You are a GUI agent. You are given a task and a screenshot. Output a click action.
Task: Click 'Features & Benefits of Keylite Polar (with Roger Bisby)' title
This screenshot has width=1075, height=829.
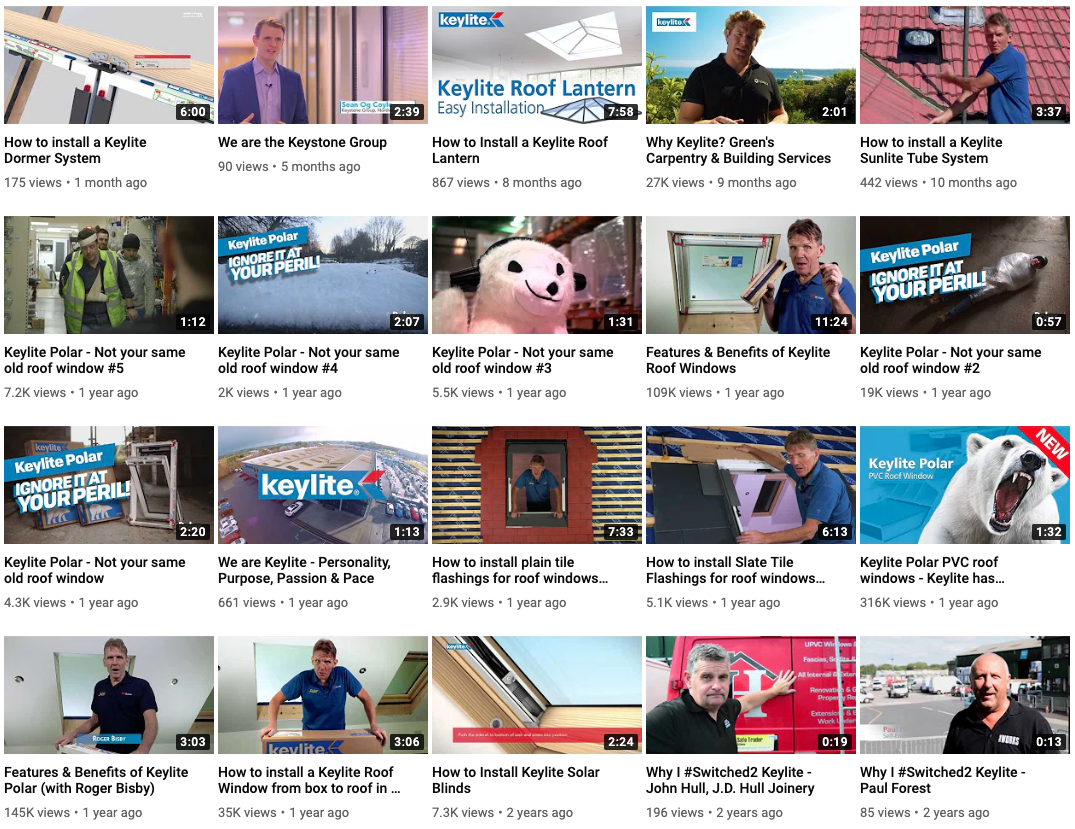tap(96, 780)
